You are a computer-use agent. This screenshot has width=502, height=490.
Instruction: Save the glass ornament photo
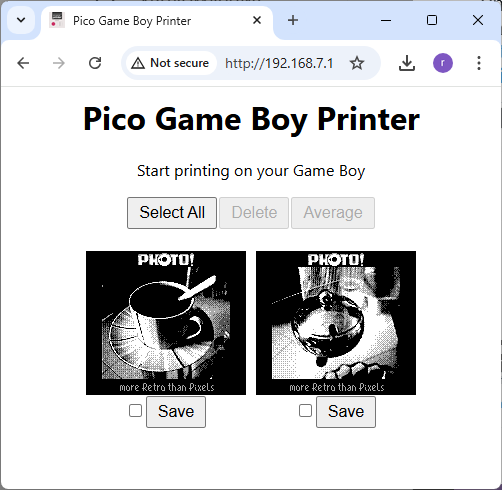(x=346, y=412)
